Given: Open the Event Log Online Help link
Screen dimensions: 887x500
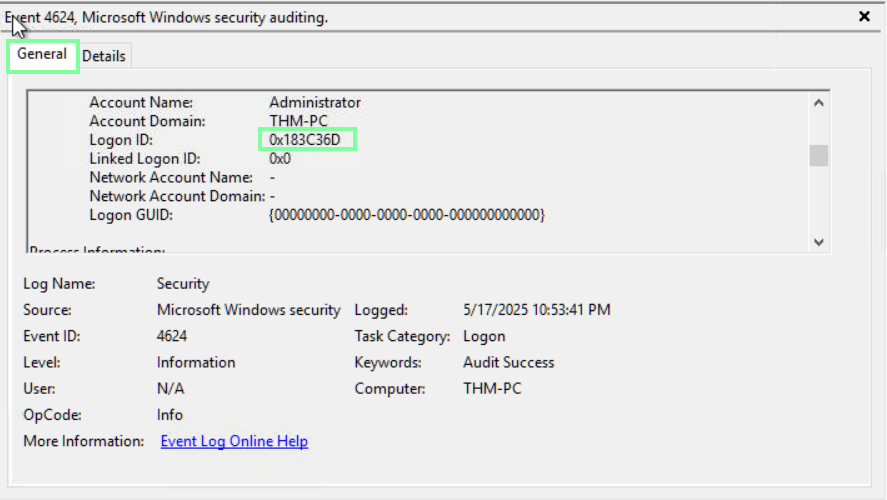Looking at the screenshot, I should point(234,441).
